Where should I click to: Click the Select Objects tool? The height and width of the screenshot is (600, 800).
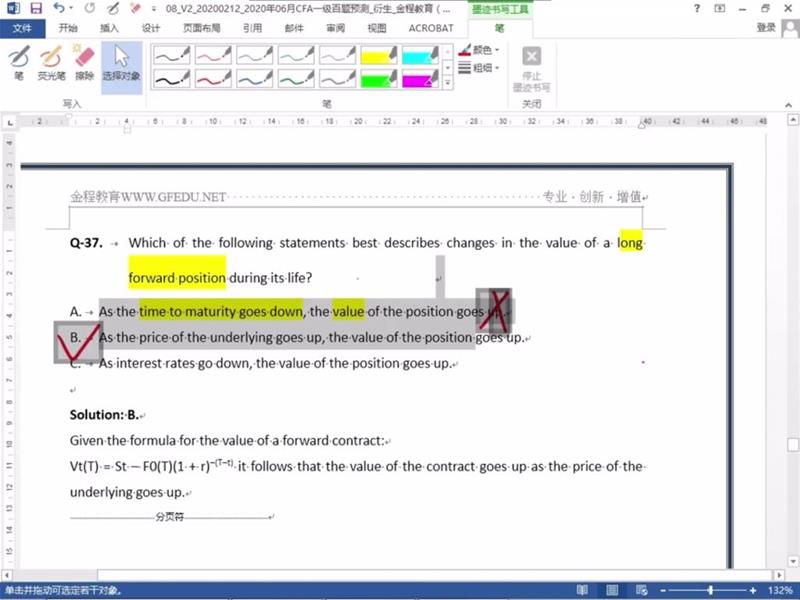(121, 61)
